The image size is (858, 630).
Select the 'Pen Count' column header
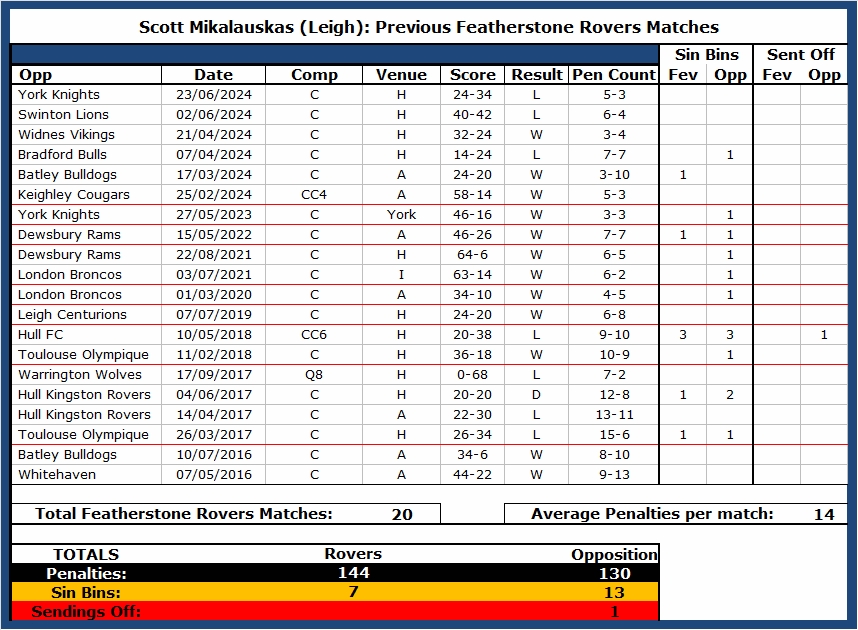click(614, 75)
